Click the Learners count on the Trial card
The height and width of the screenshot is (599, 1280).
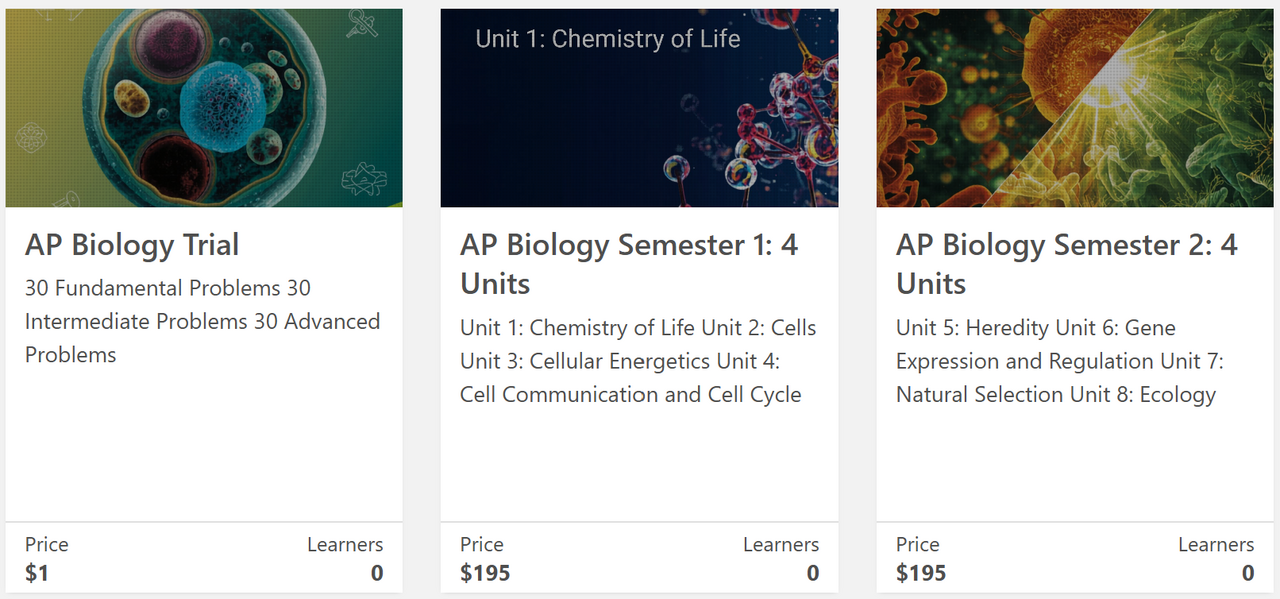click(377, 573)
